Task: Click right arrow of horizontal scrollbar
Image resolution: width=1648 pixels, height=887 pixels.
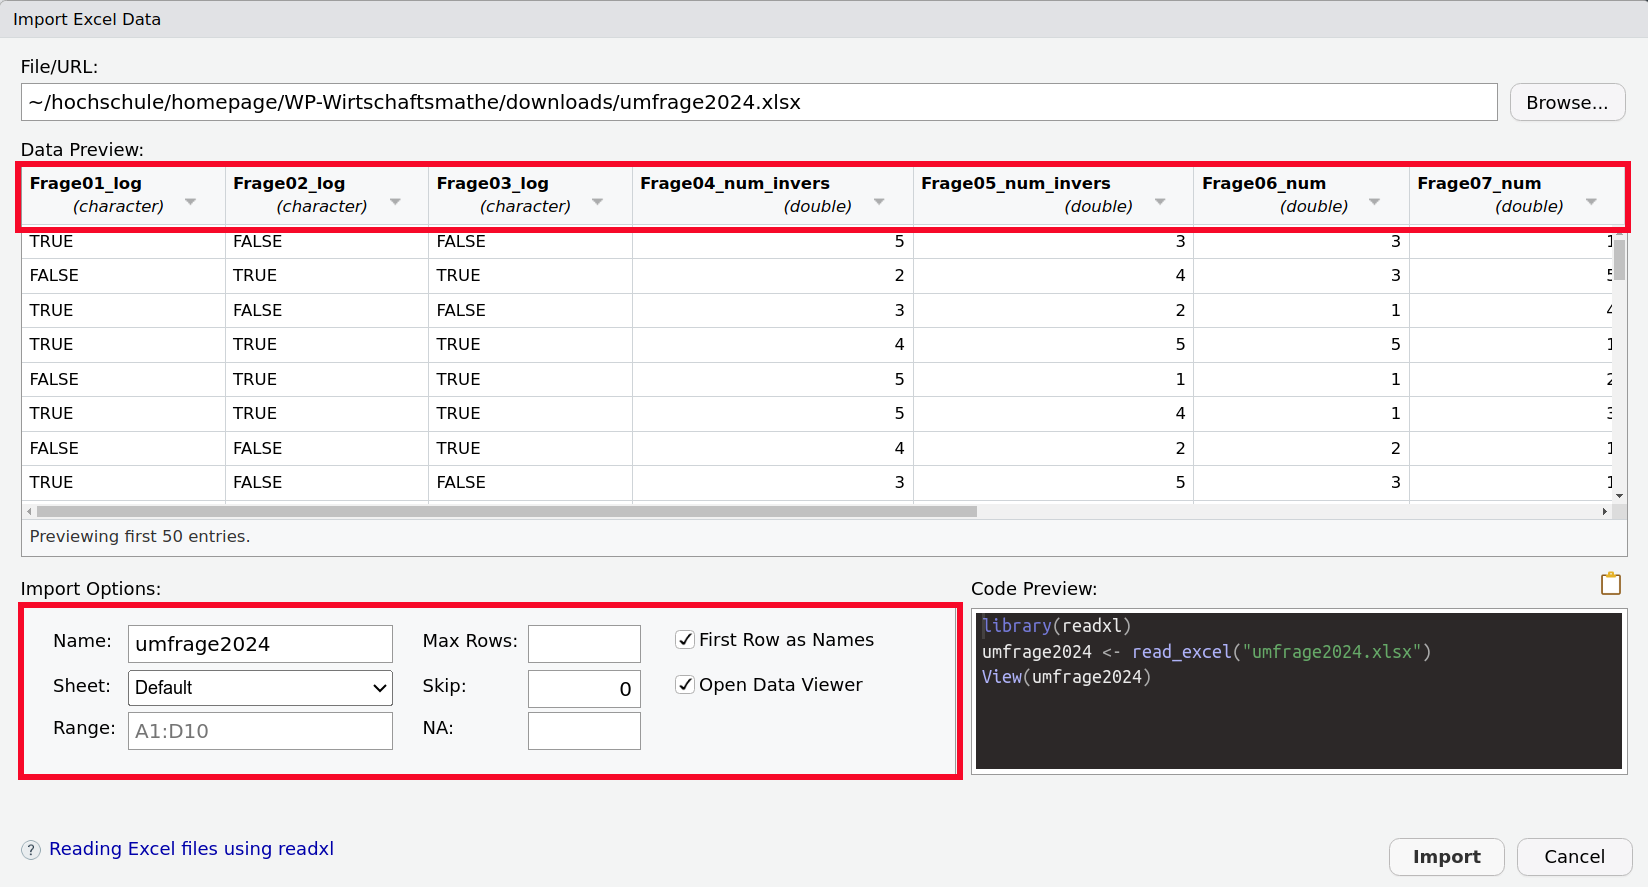Action: tap(1604, 512)
